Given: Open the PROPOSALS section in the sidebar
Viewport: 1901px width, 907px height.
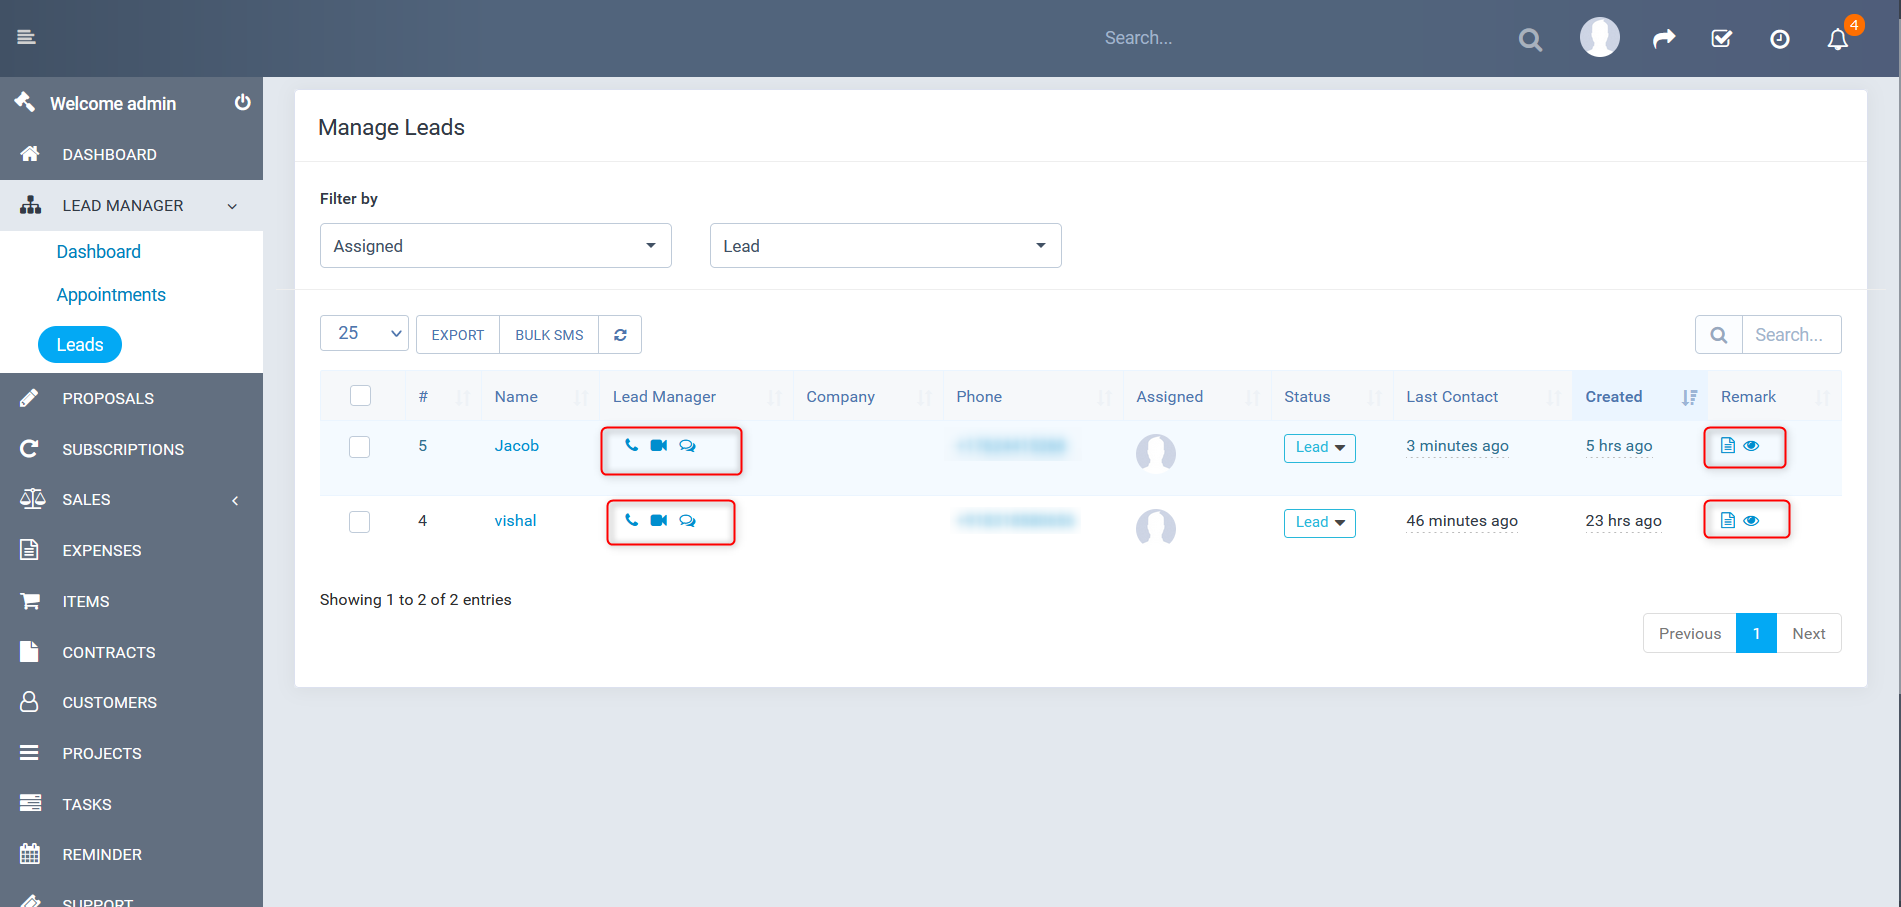Looking at the screenshot, I should coord(107,398).
